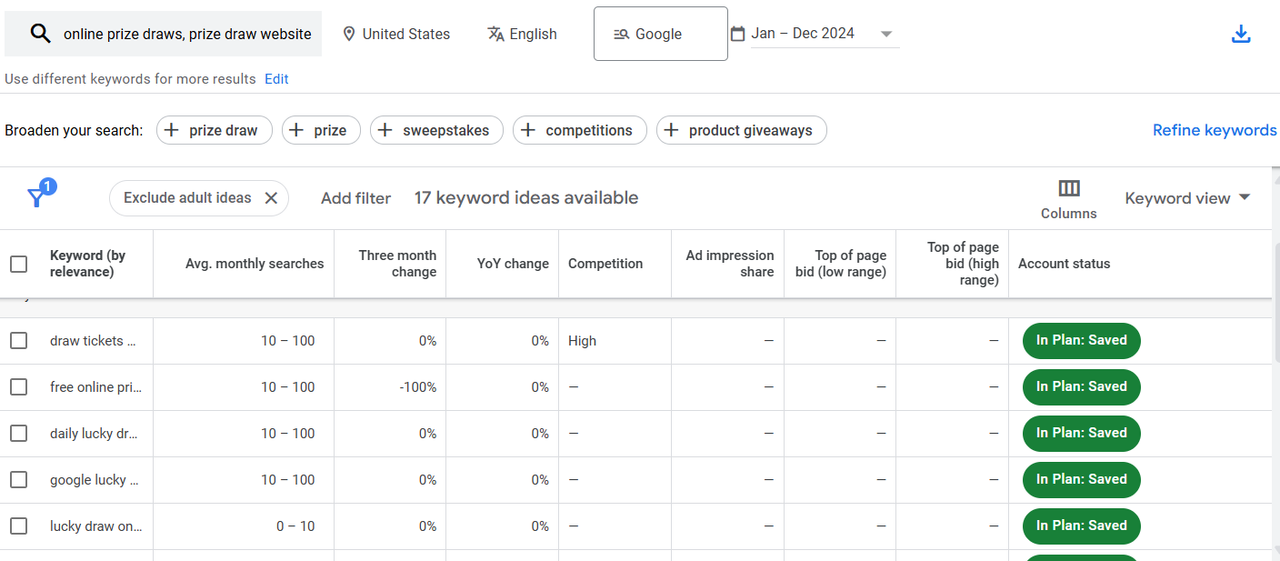Click the search magnifier icon
The image size is (1280, 561).
point(40,34)
